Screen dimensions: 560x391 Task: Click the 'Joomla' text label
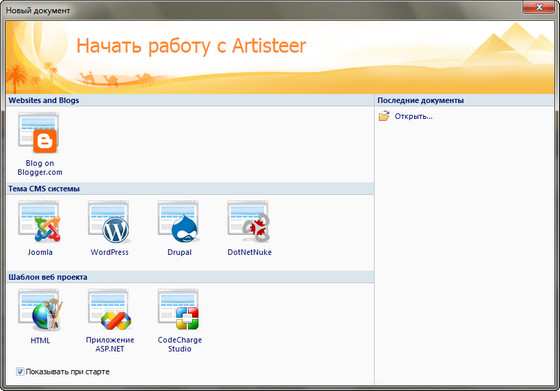(40, 252)
